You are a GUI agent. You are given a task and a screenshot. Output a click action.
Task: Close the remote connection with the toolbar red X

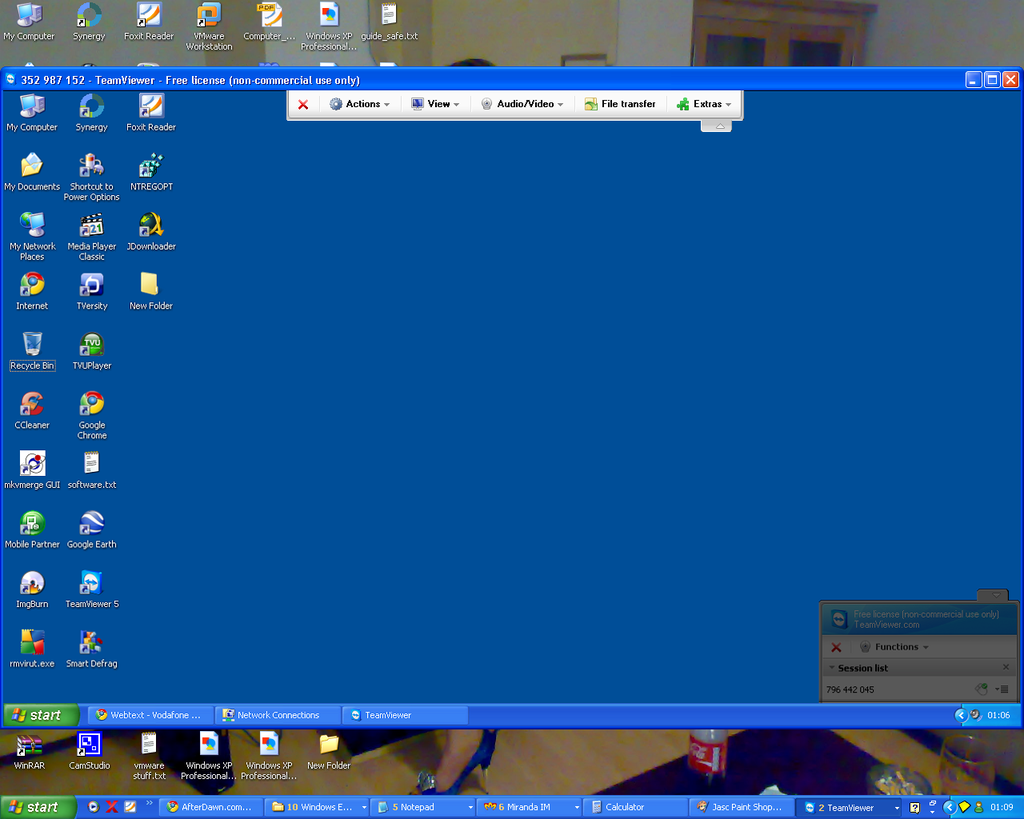point(303,104)
